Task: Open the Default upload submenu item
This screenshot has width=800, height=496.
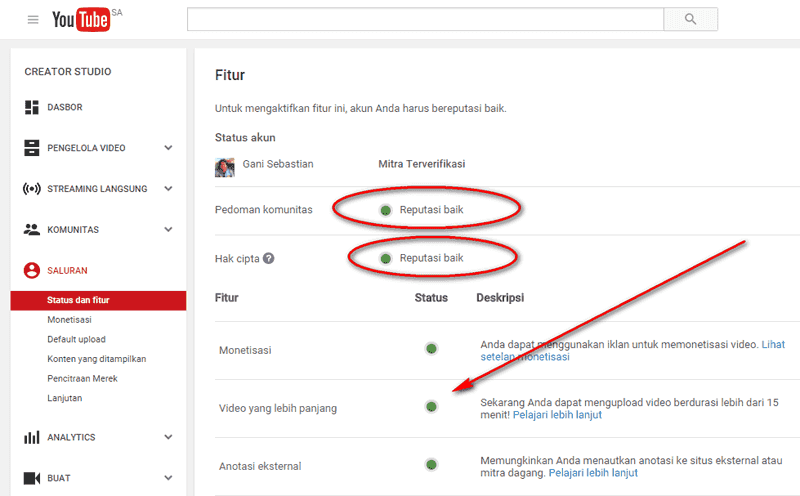Action: click(77, 339)
